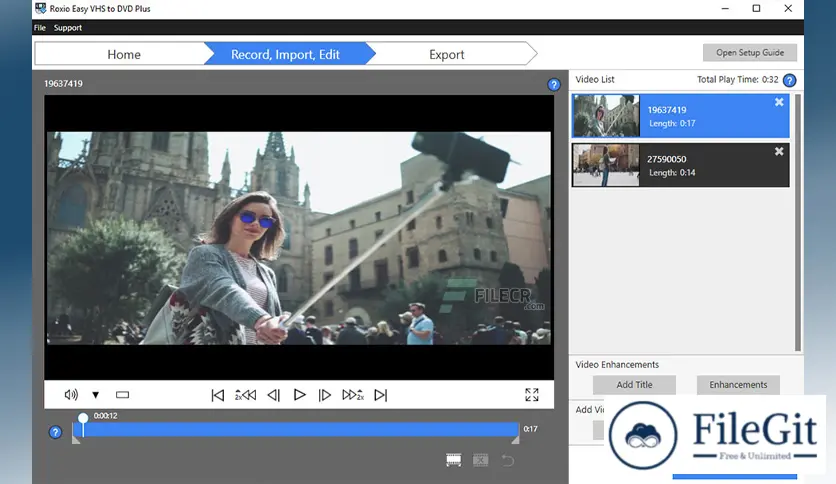The width and height of the screenshot is (836, 484).
Task: Play the video
Action: (x=300, y=395)
